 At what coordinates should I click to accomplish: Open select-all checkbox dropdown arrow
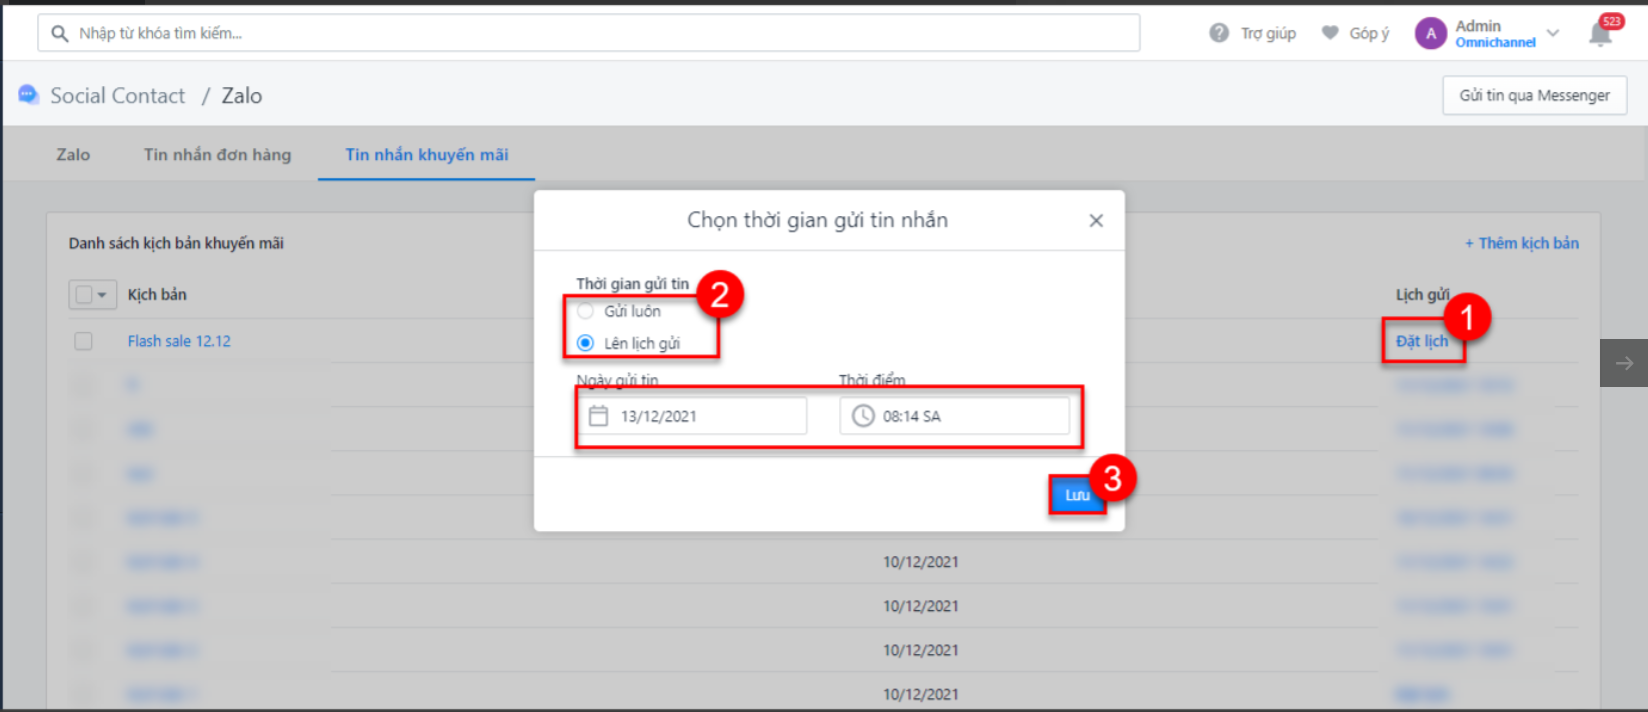click(102, 295)
